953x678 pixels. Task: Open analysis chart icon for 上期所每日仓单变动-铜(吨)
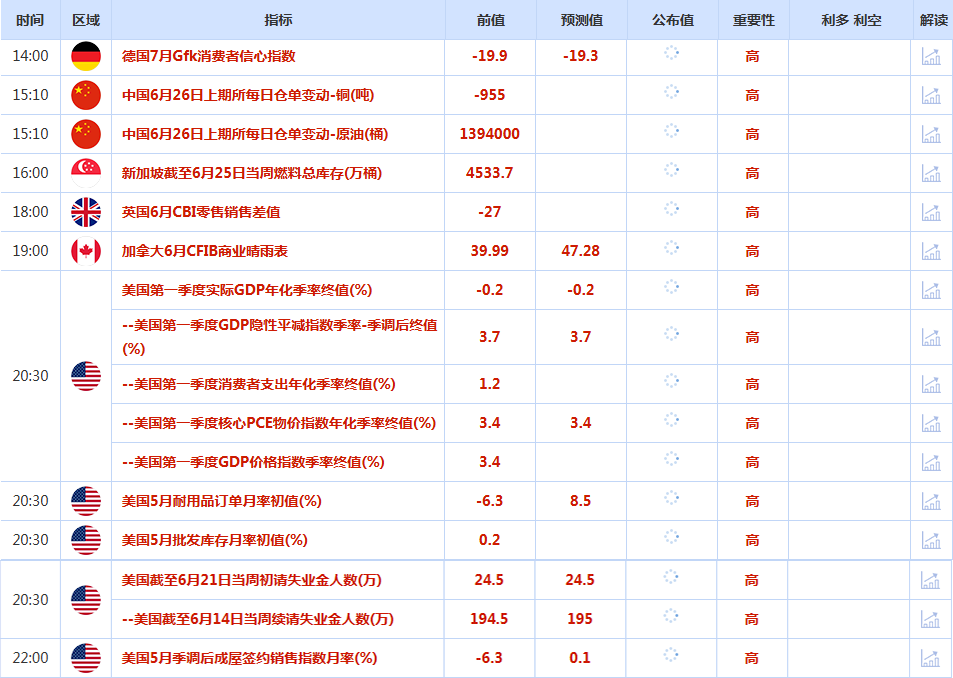click(931, 95)
